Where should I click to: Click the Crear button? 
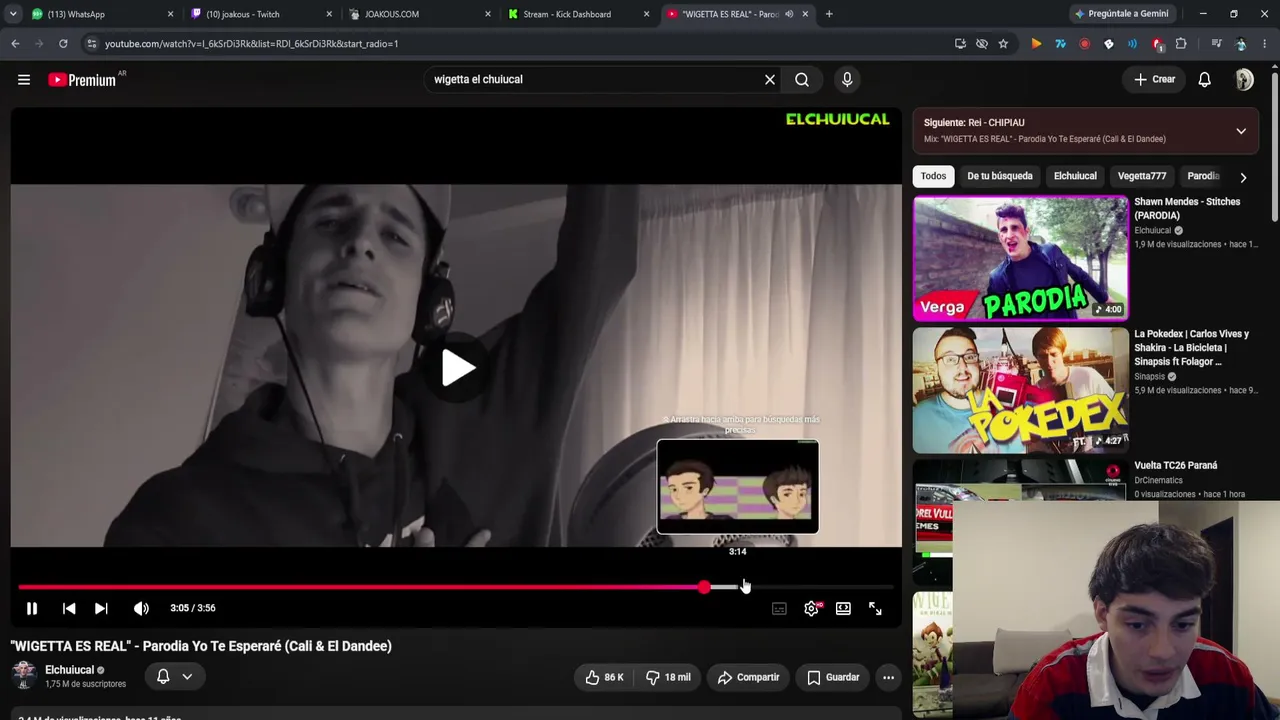(x=1155, y=80)
